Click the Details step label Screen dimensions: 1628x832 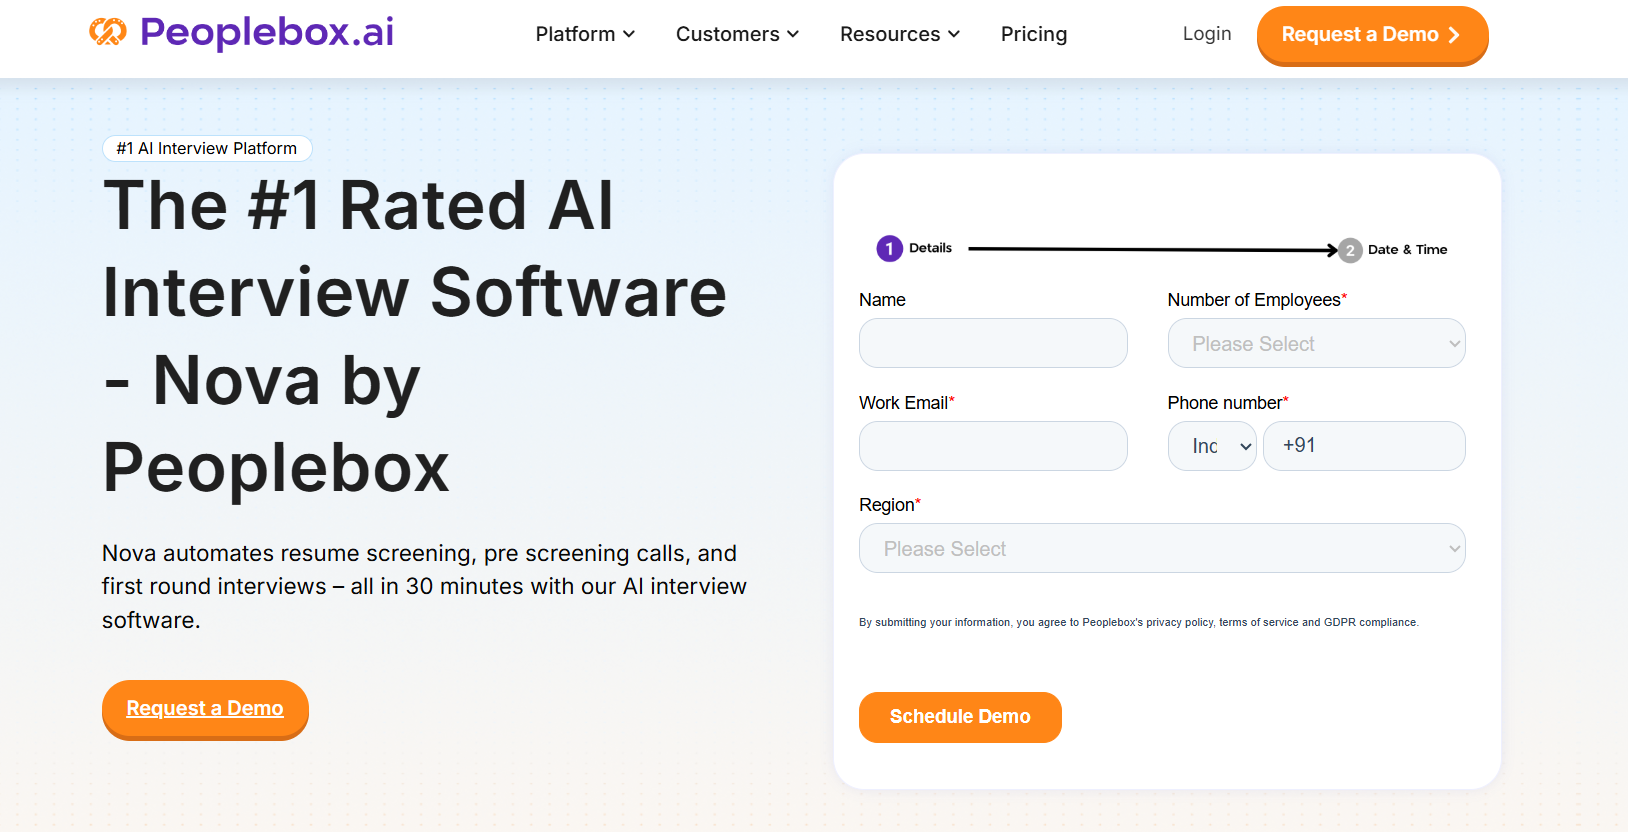coord(930,248)
